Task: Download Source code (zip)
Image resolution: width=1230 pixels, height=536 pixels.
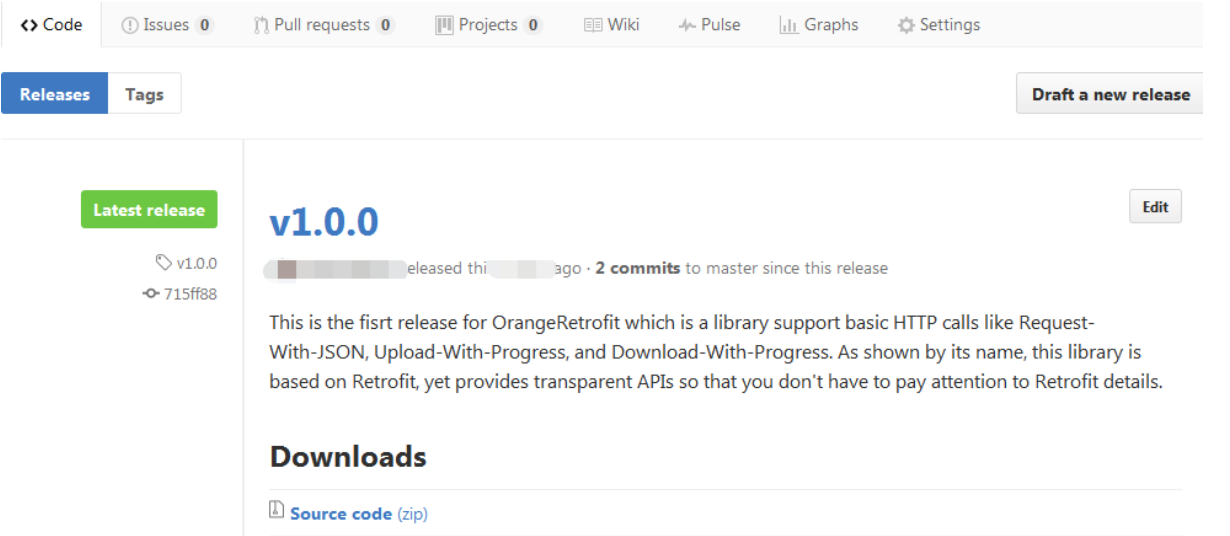Action: [x=358, y=514]
